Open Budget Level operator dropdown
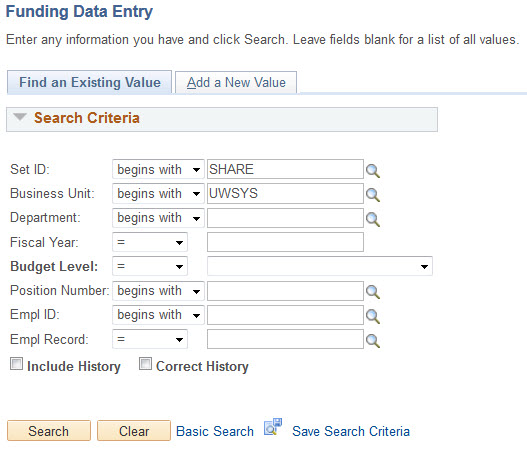This screenshot has width=527, height=454. tap(150, 266)
